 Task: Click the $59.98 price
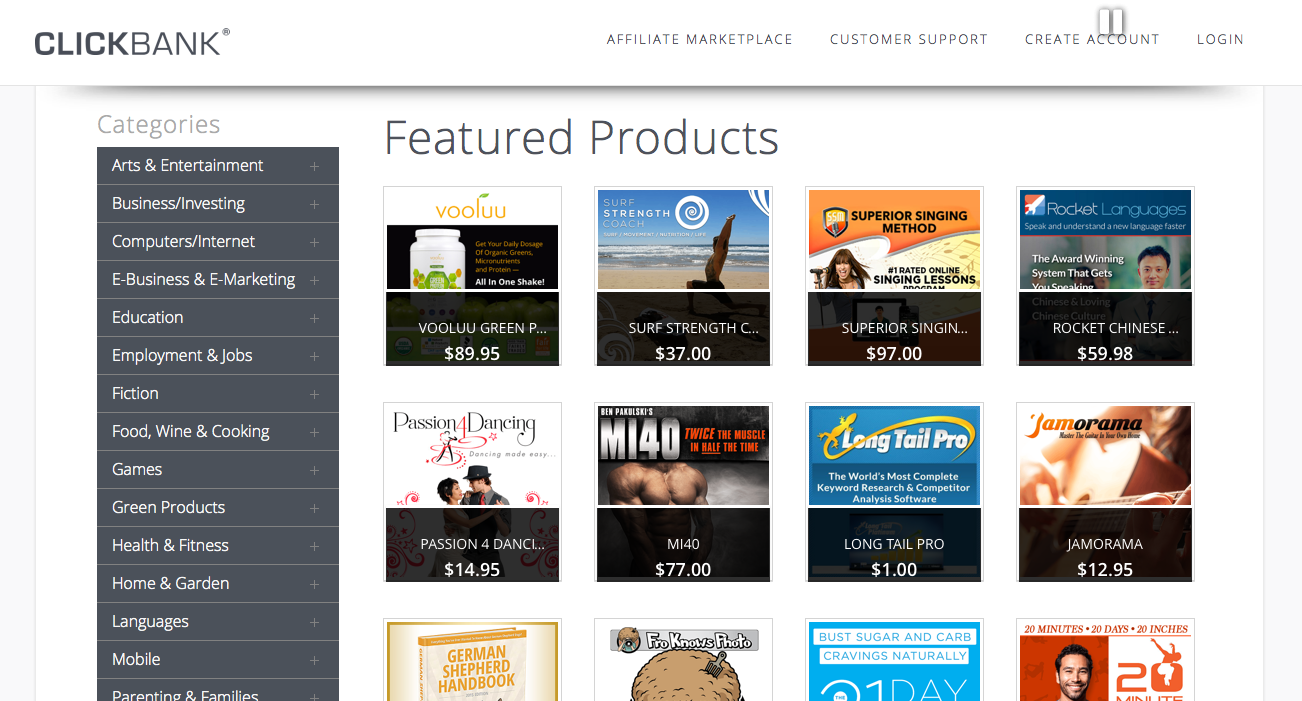1105,353
